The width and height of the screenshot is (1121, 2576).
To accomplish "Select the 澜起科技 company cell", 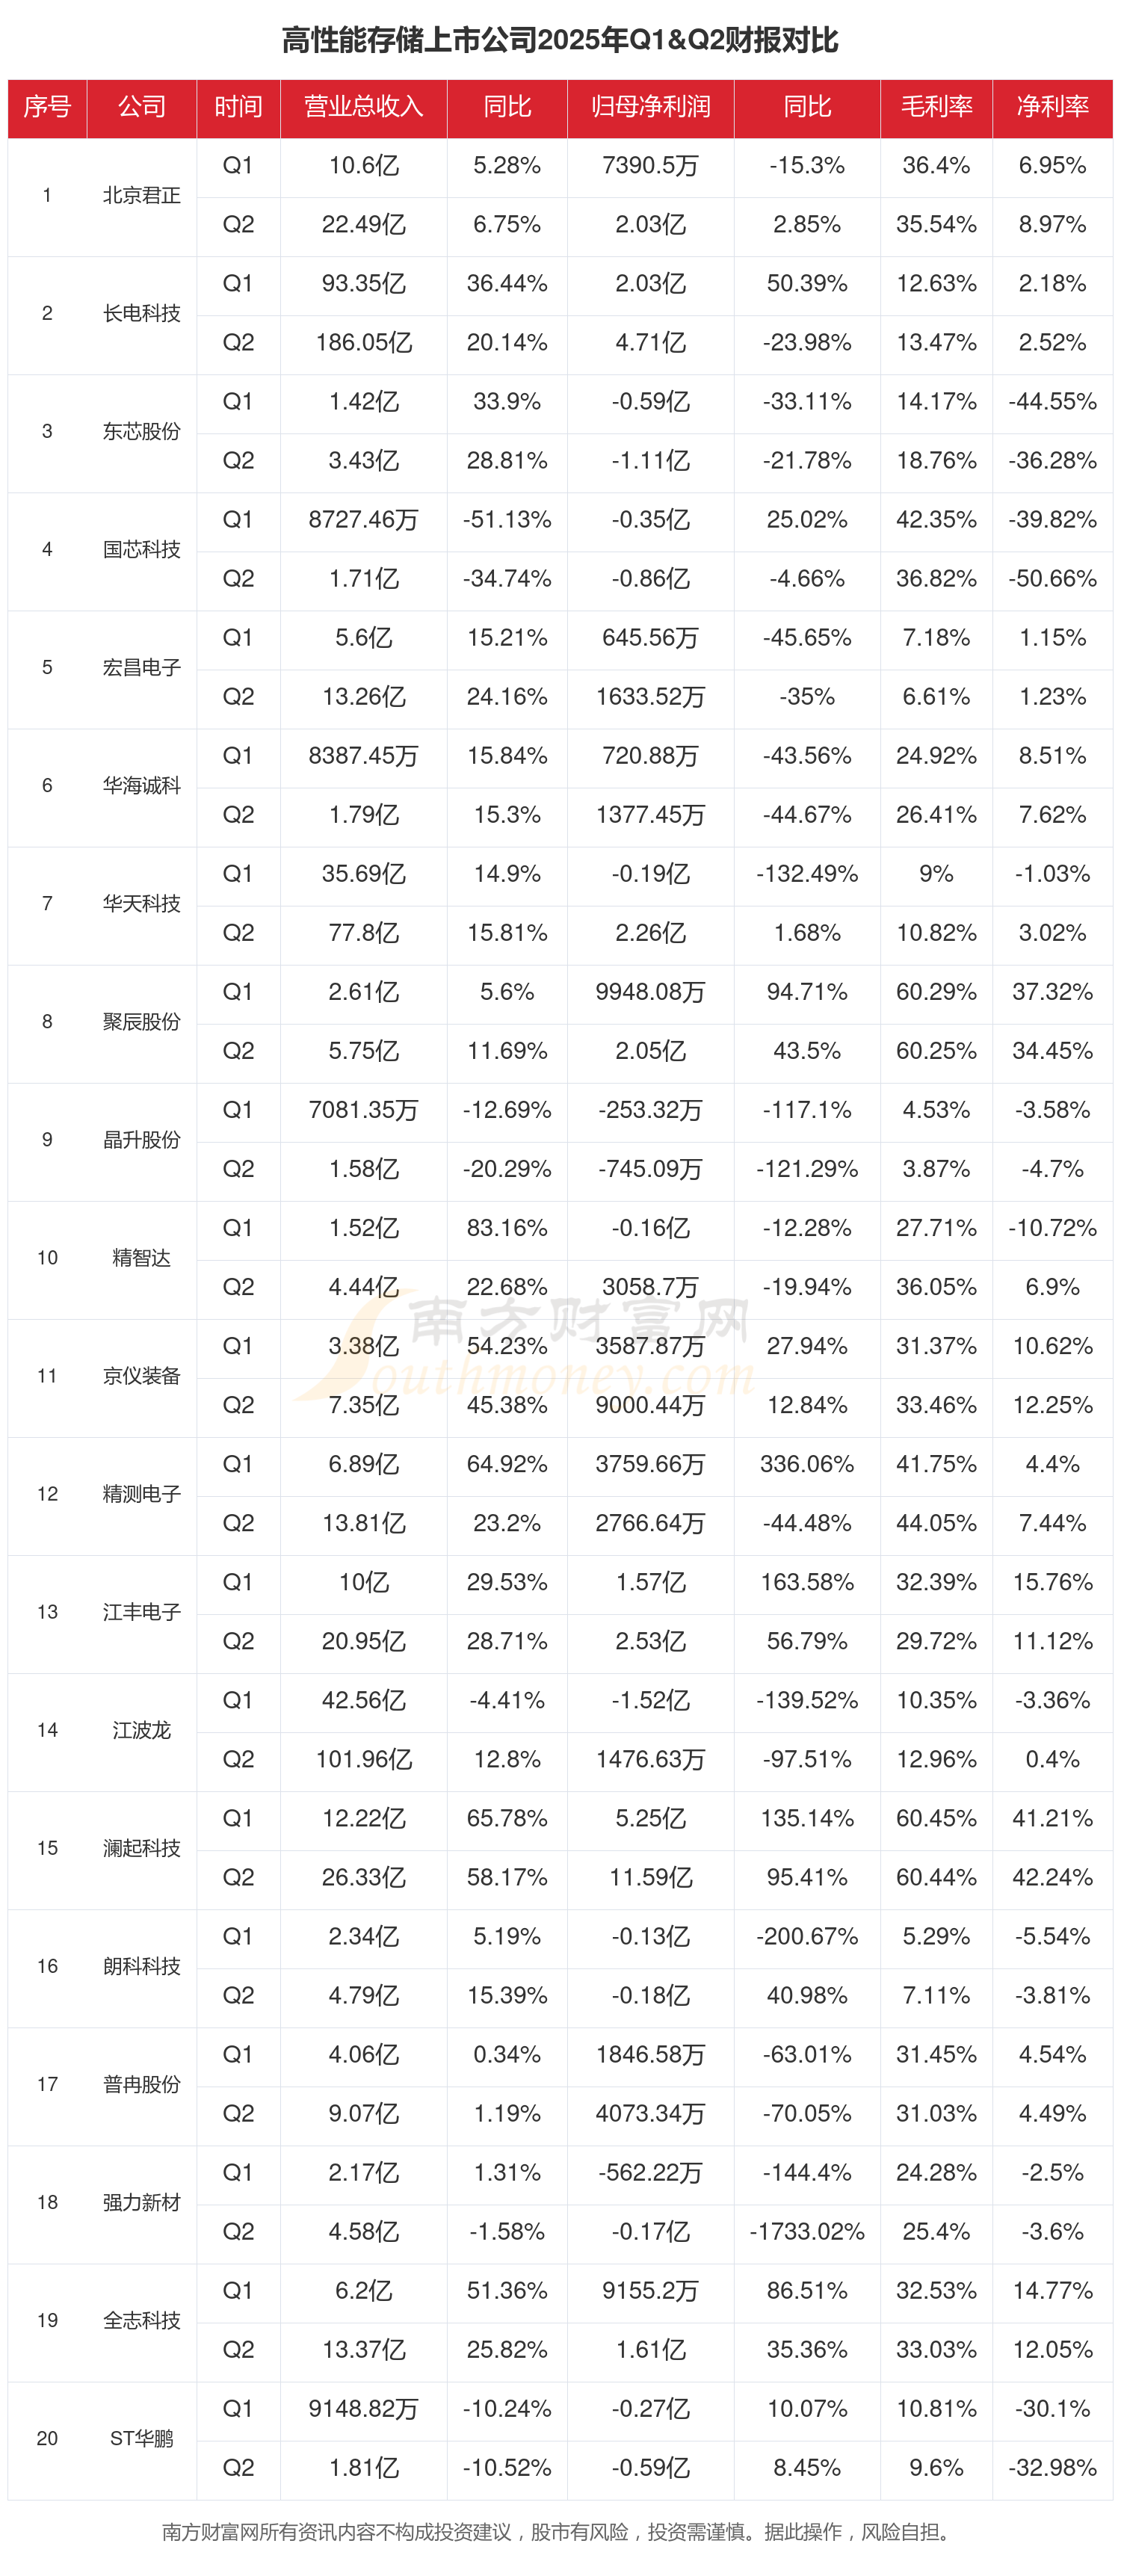I will click(x=142, y=1848).
